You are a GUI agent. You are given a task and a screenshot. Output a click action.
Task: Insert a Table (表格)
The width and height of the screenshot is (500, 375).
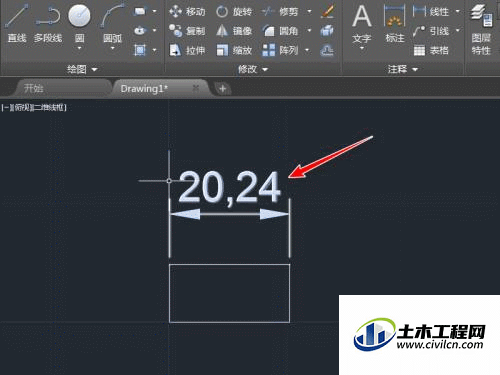pyautogui.click(x=431, y=50)
